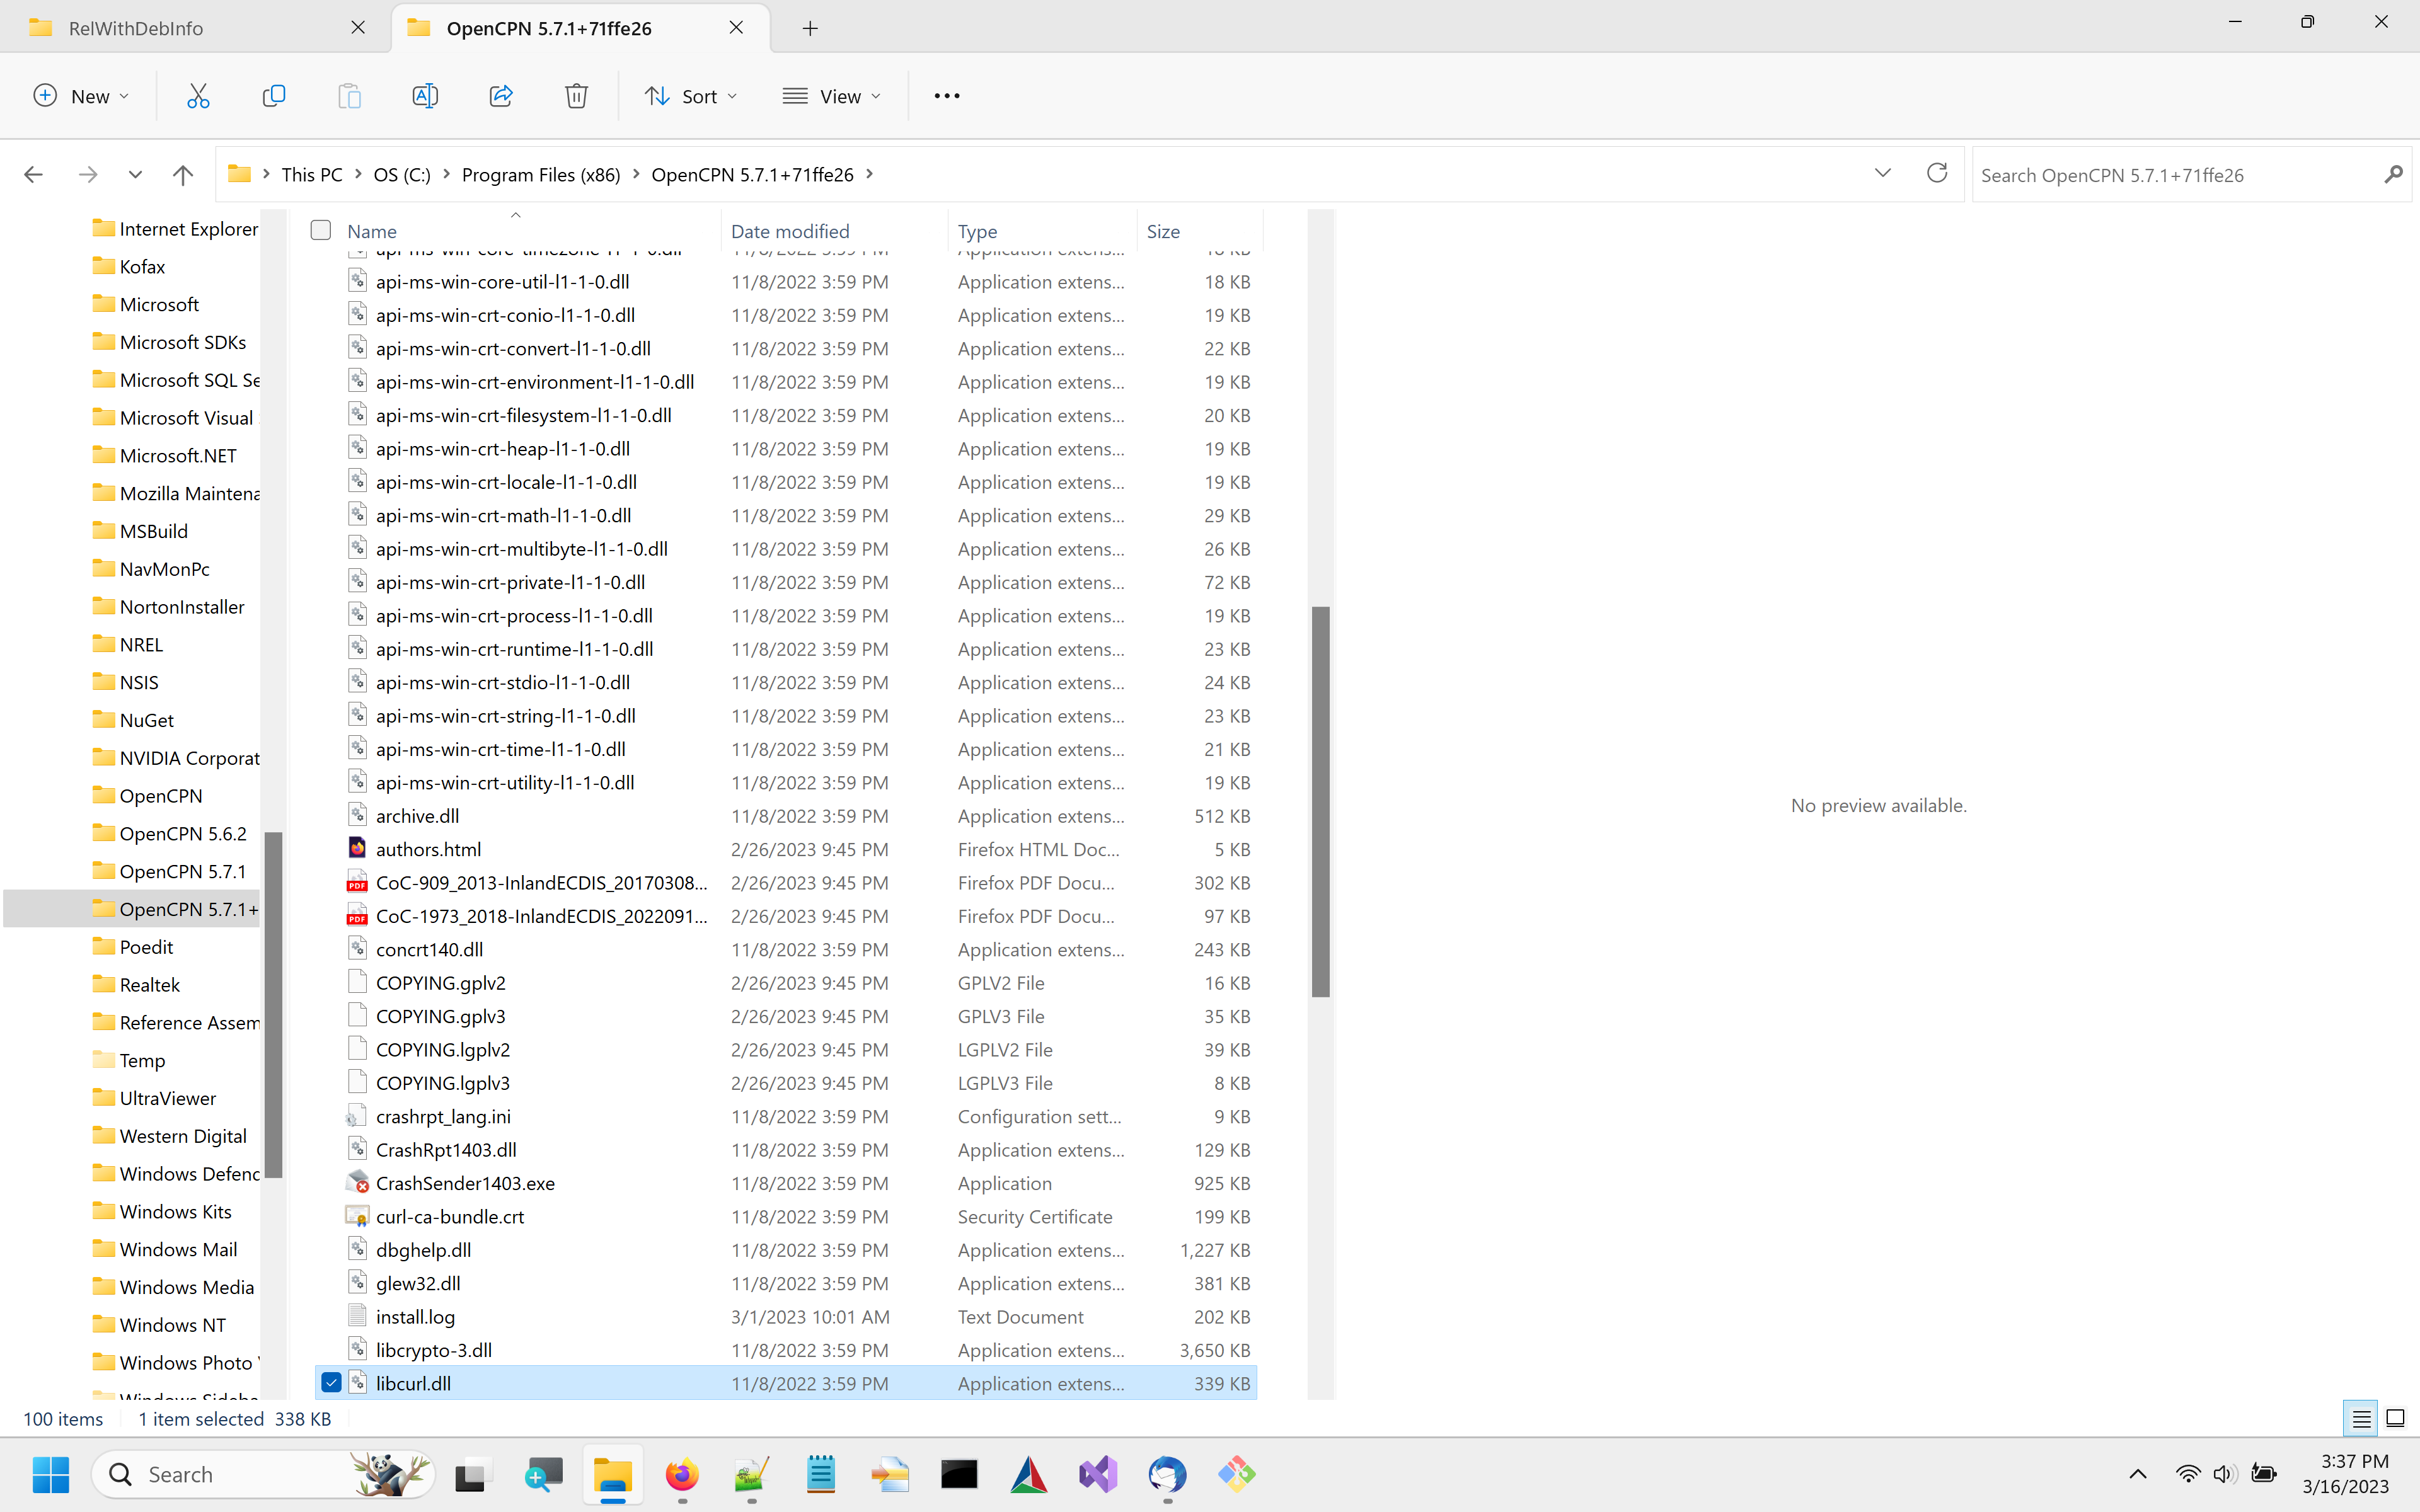Select the Copy icon in the toolbar

tap(273, 95)
